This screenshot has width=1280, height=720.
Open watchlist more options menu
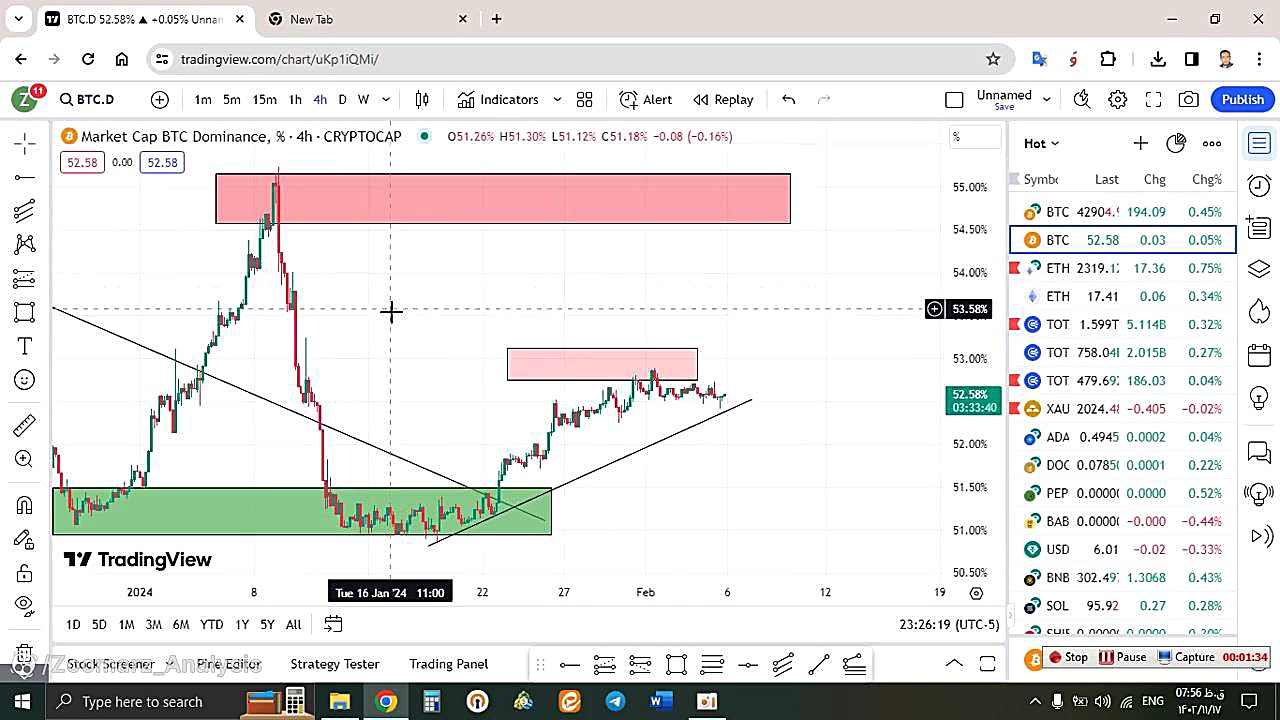click(x=1212, y=143)
